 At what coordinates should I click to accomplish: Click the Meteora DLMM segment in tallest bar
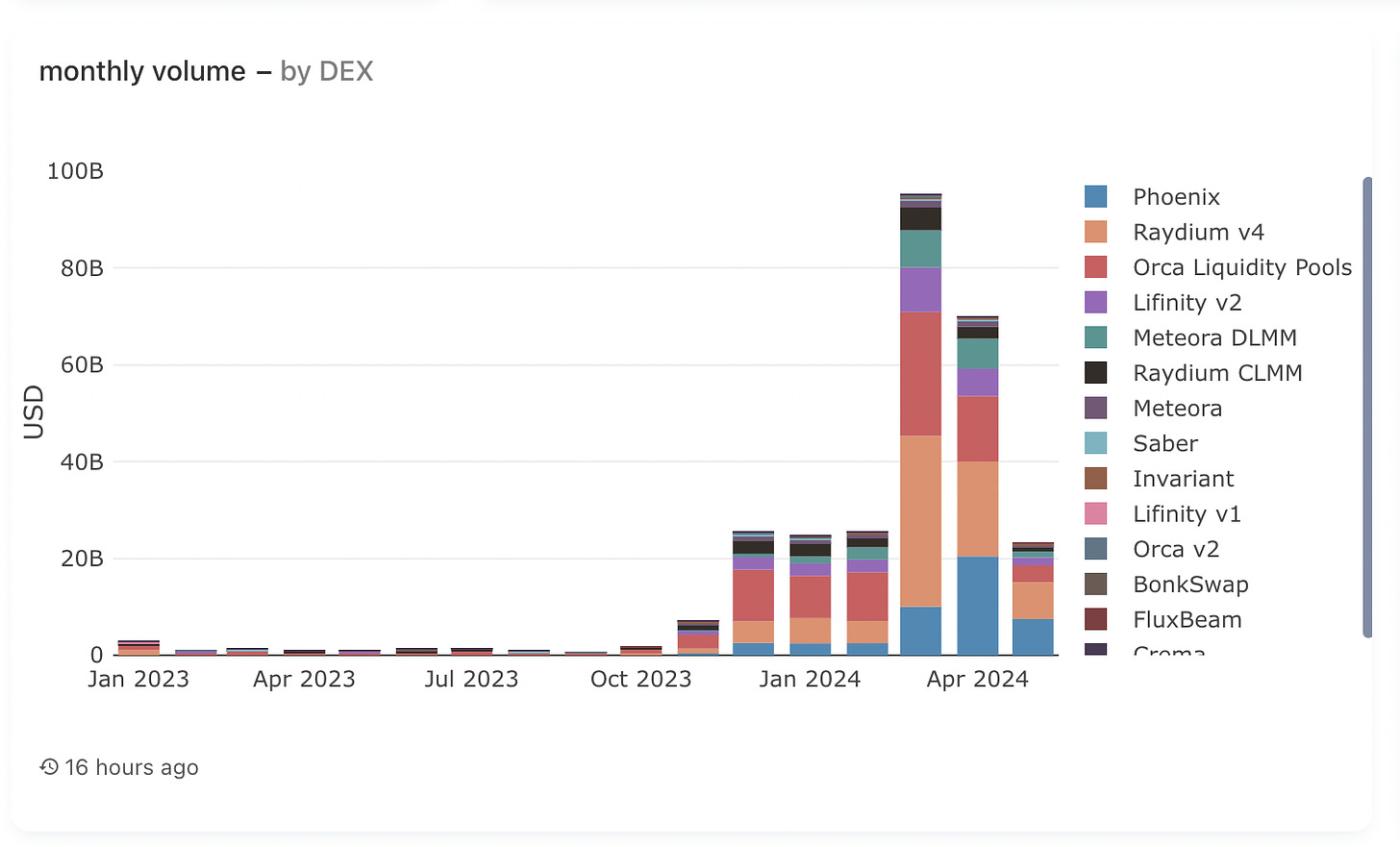pos(921,249)
